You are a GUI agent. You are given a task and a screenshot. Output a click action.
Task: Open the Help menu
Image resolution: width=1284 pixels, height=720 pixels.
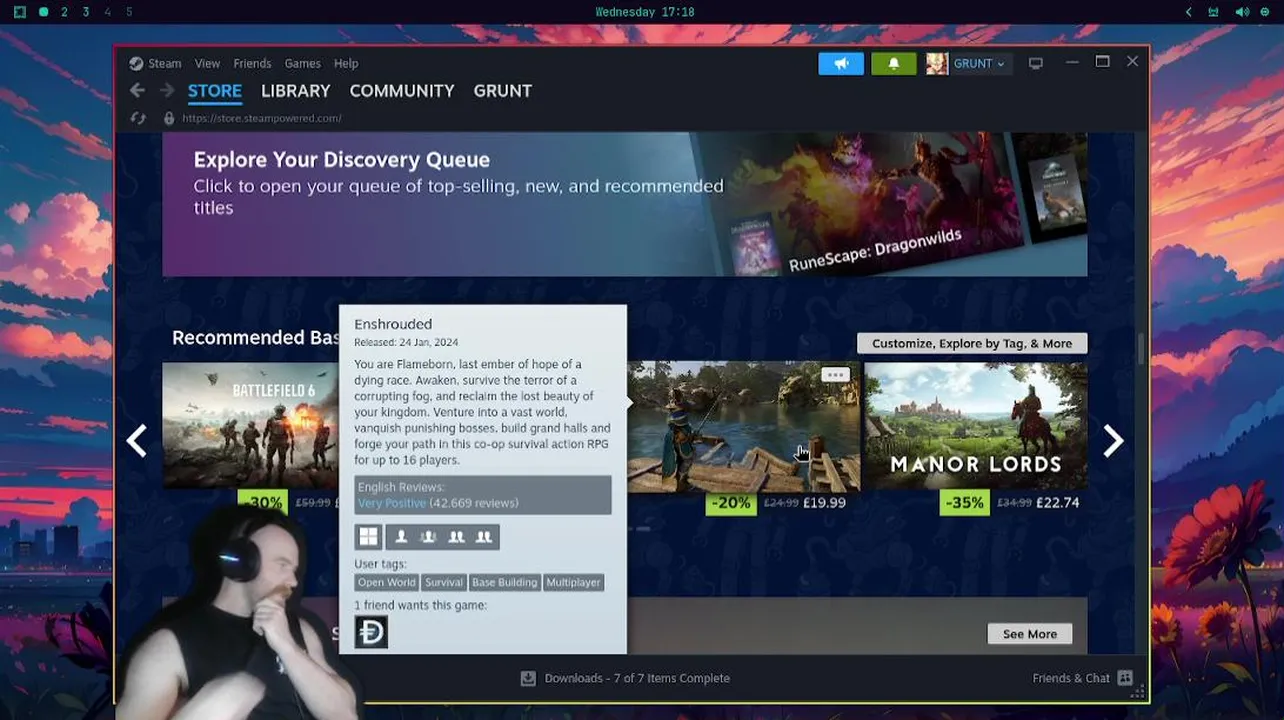346,63
